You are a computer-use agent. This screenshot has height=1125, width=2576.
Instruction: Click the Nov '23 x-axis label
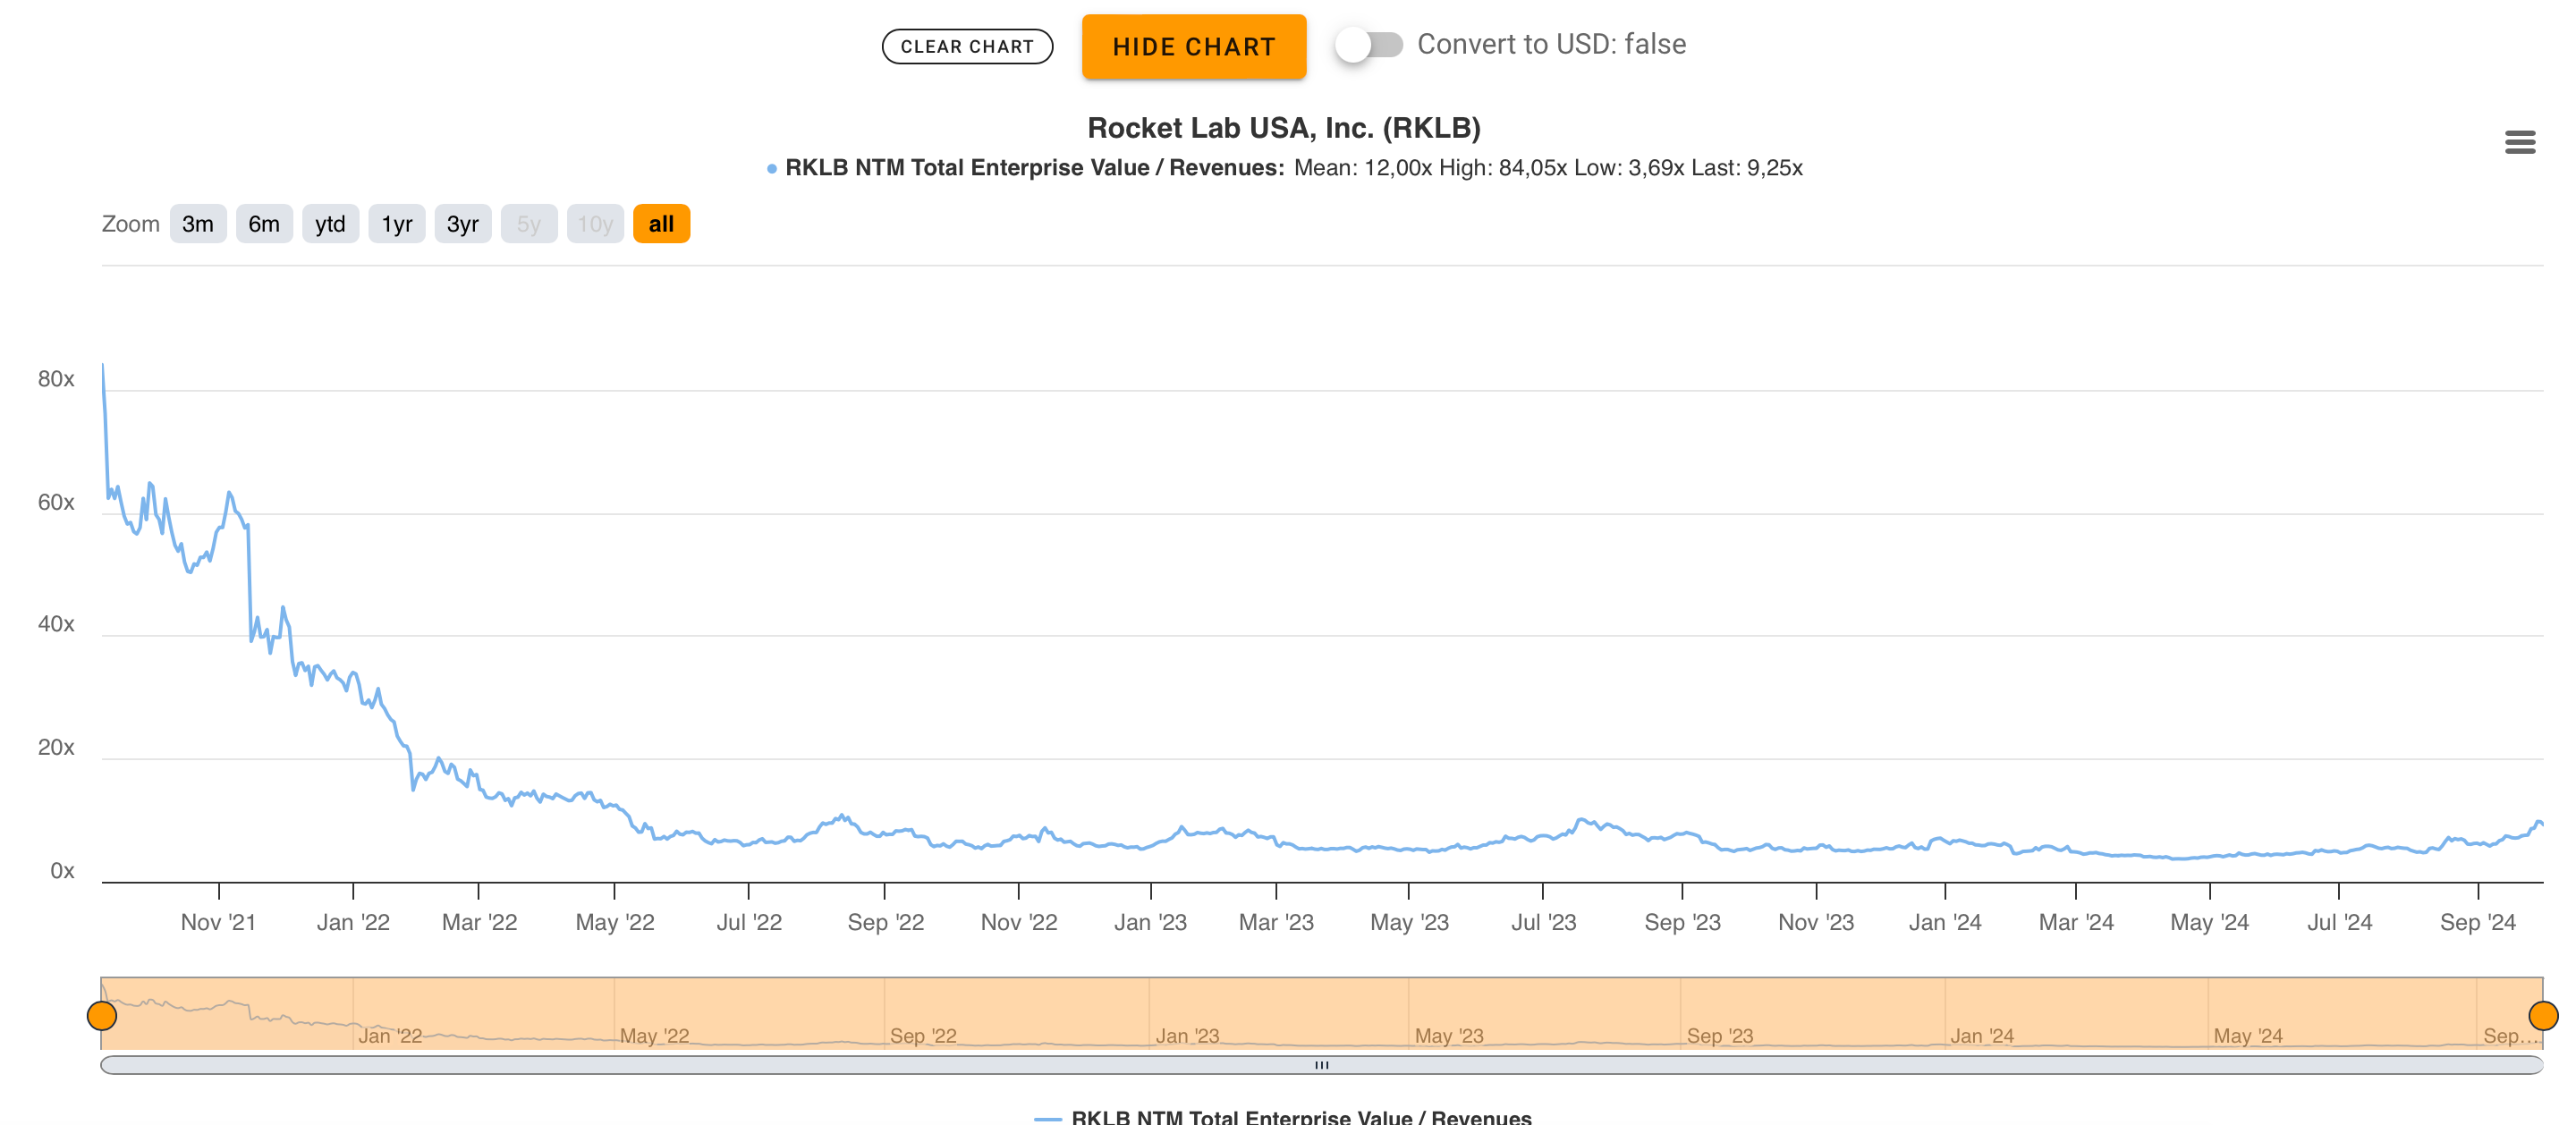click(x=1816, y=922)
